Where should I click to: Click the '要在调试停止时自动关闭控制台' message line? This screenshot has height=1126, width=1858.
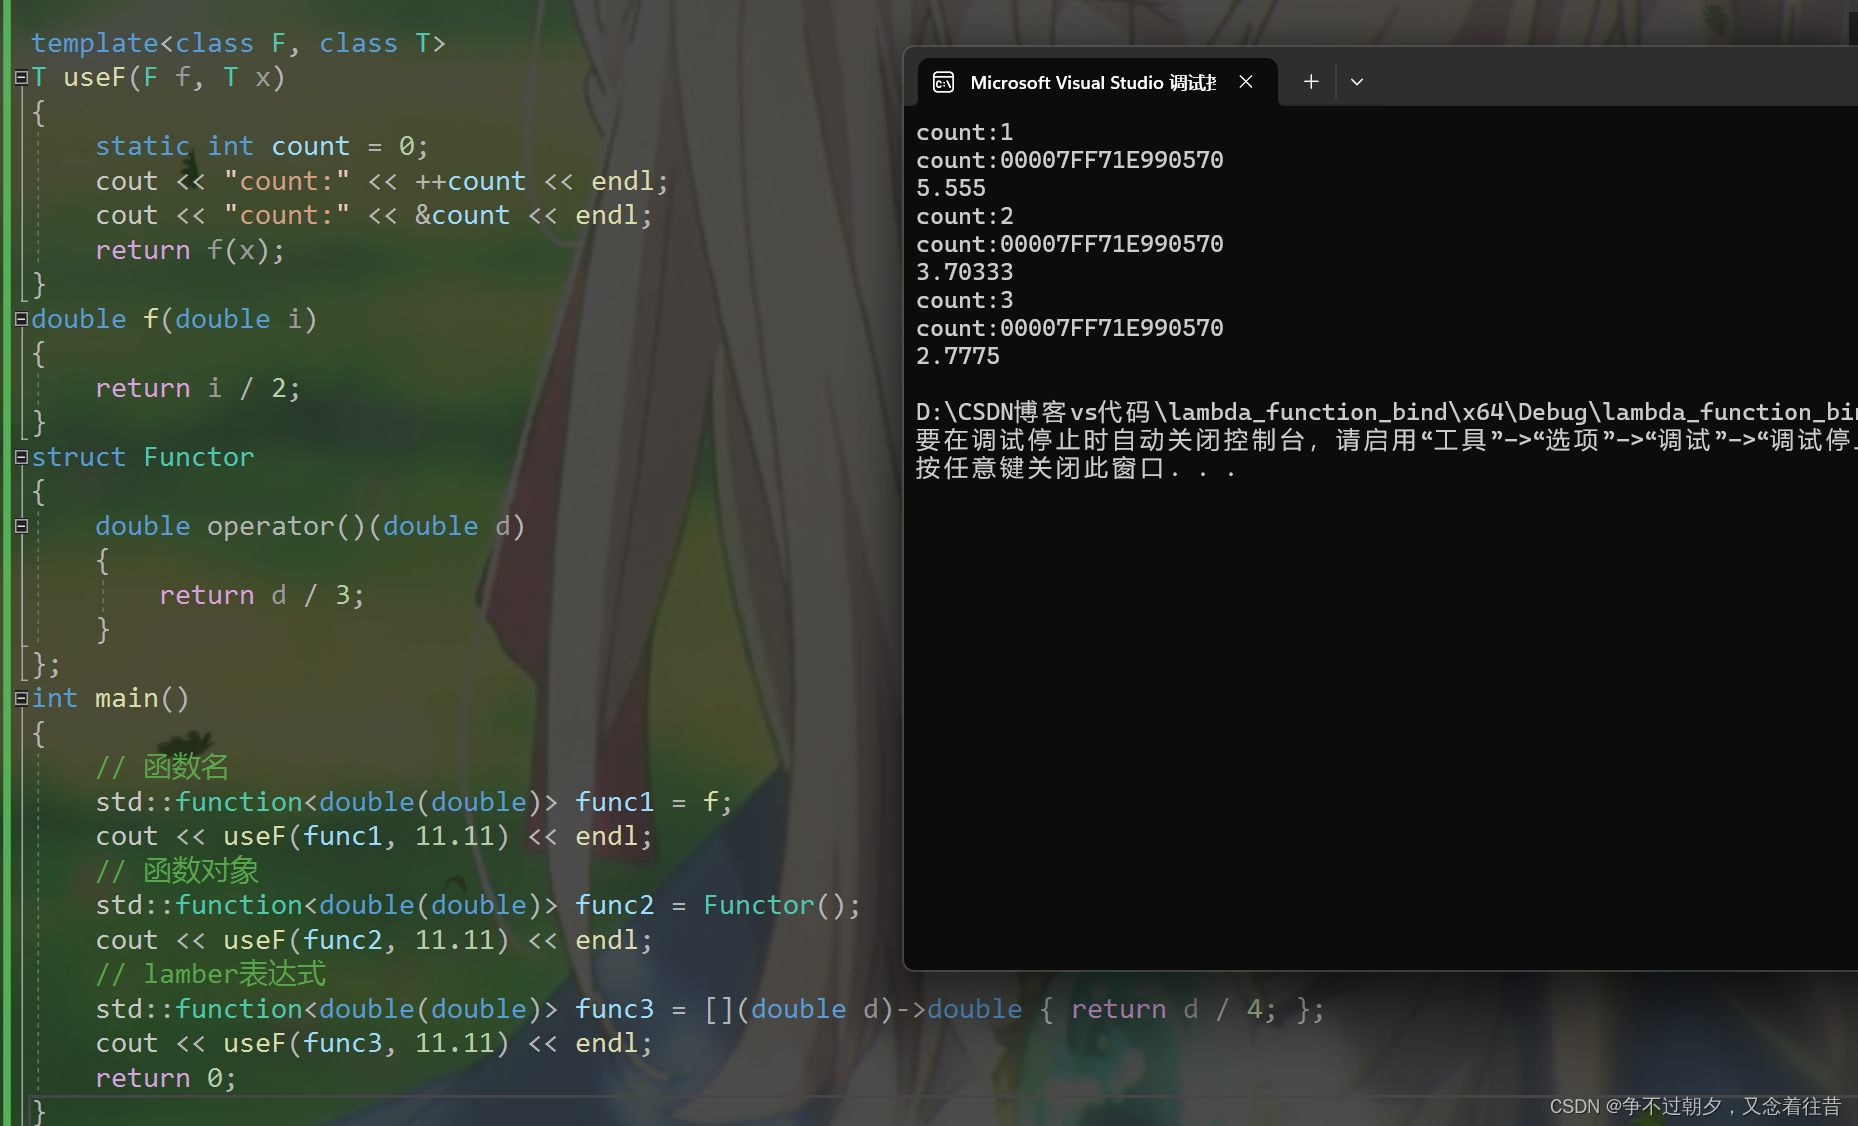click(1386, 440)
